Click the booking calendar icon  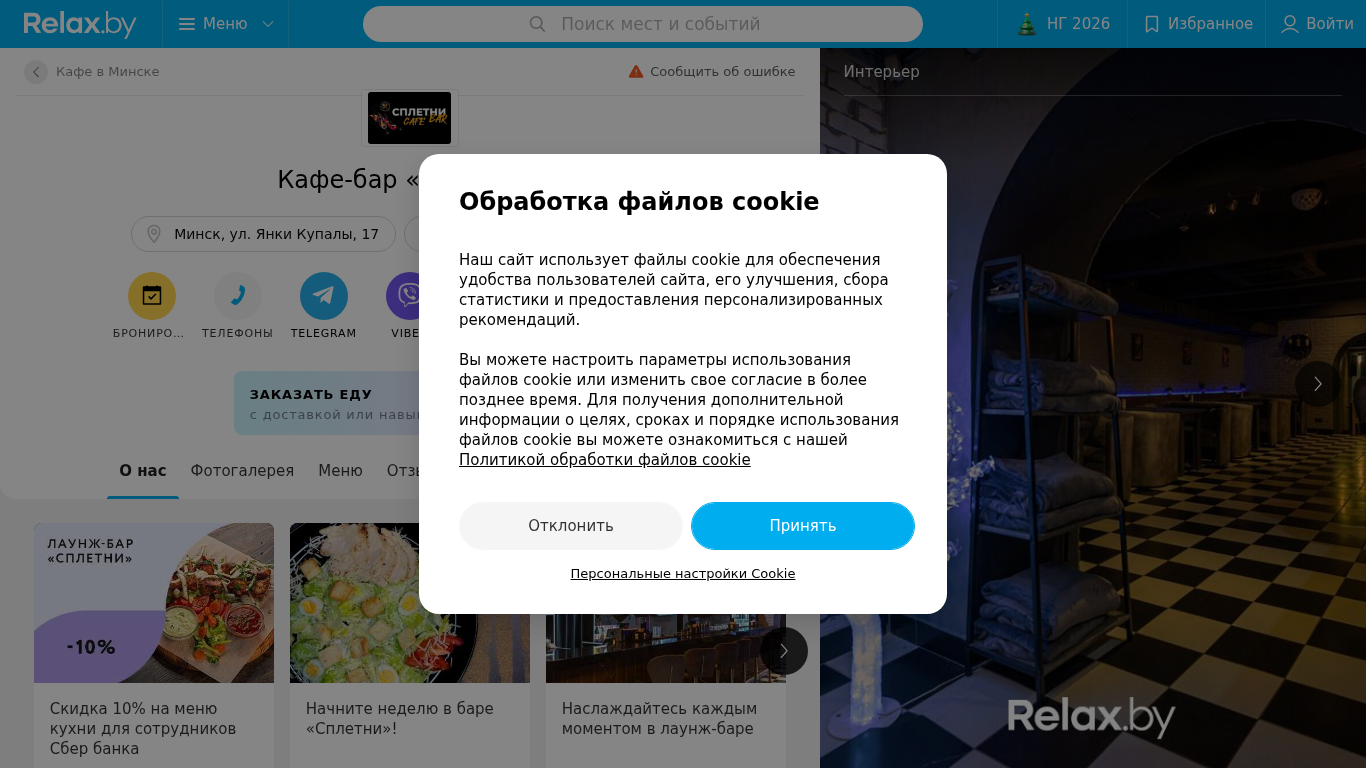pos(152,296)
